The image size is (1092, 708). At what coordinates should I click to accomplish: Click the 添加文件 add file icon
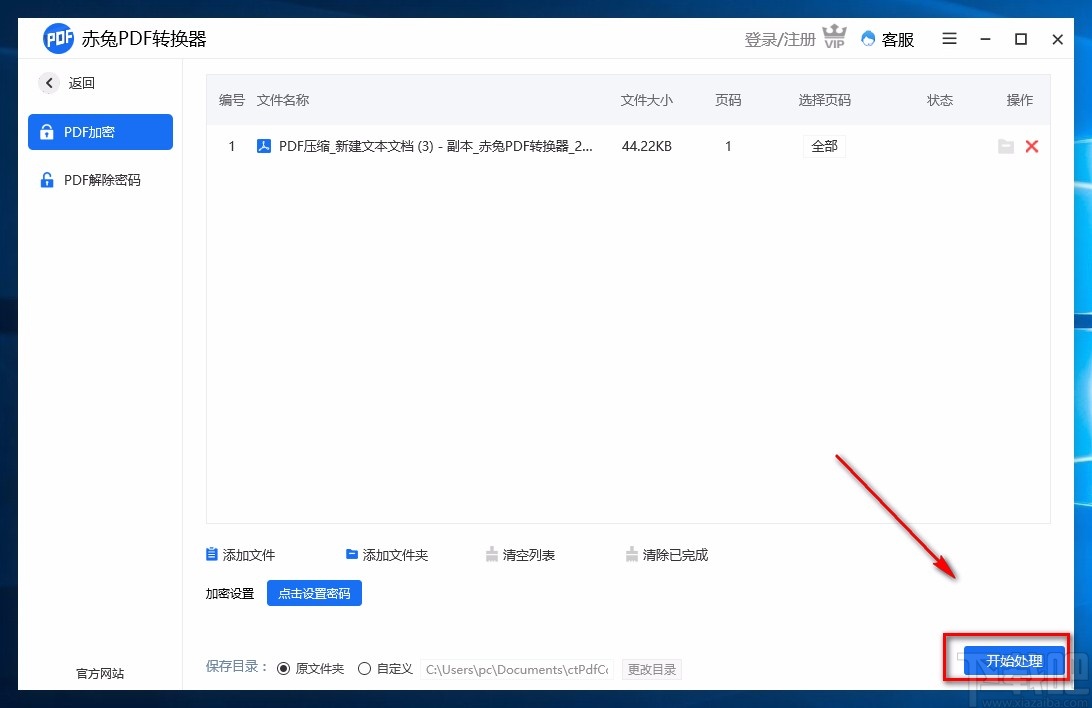[211, 554]
